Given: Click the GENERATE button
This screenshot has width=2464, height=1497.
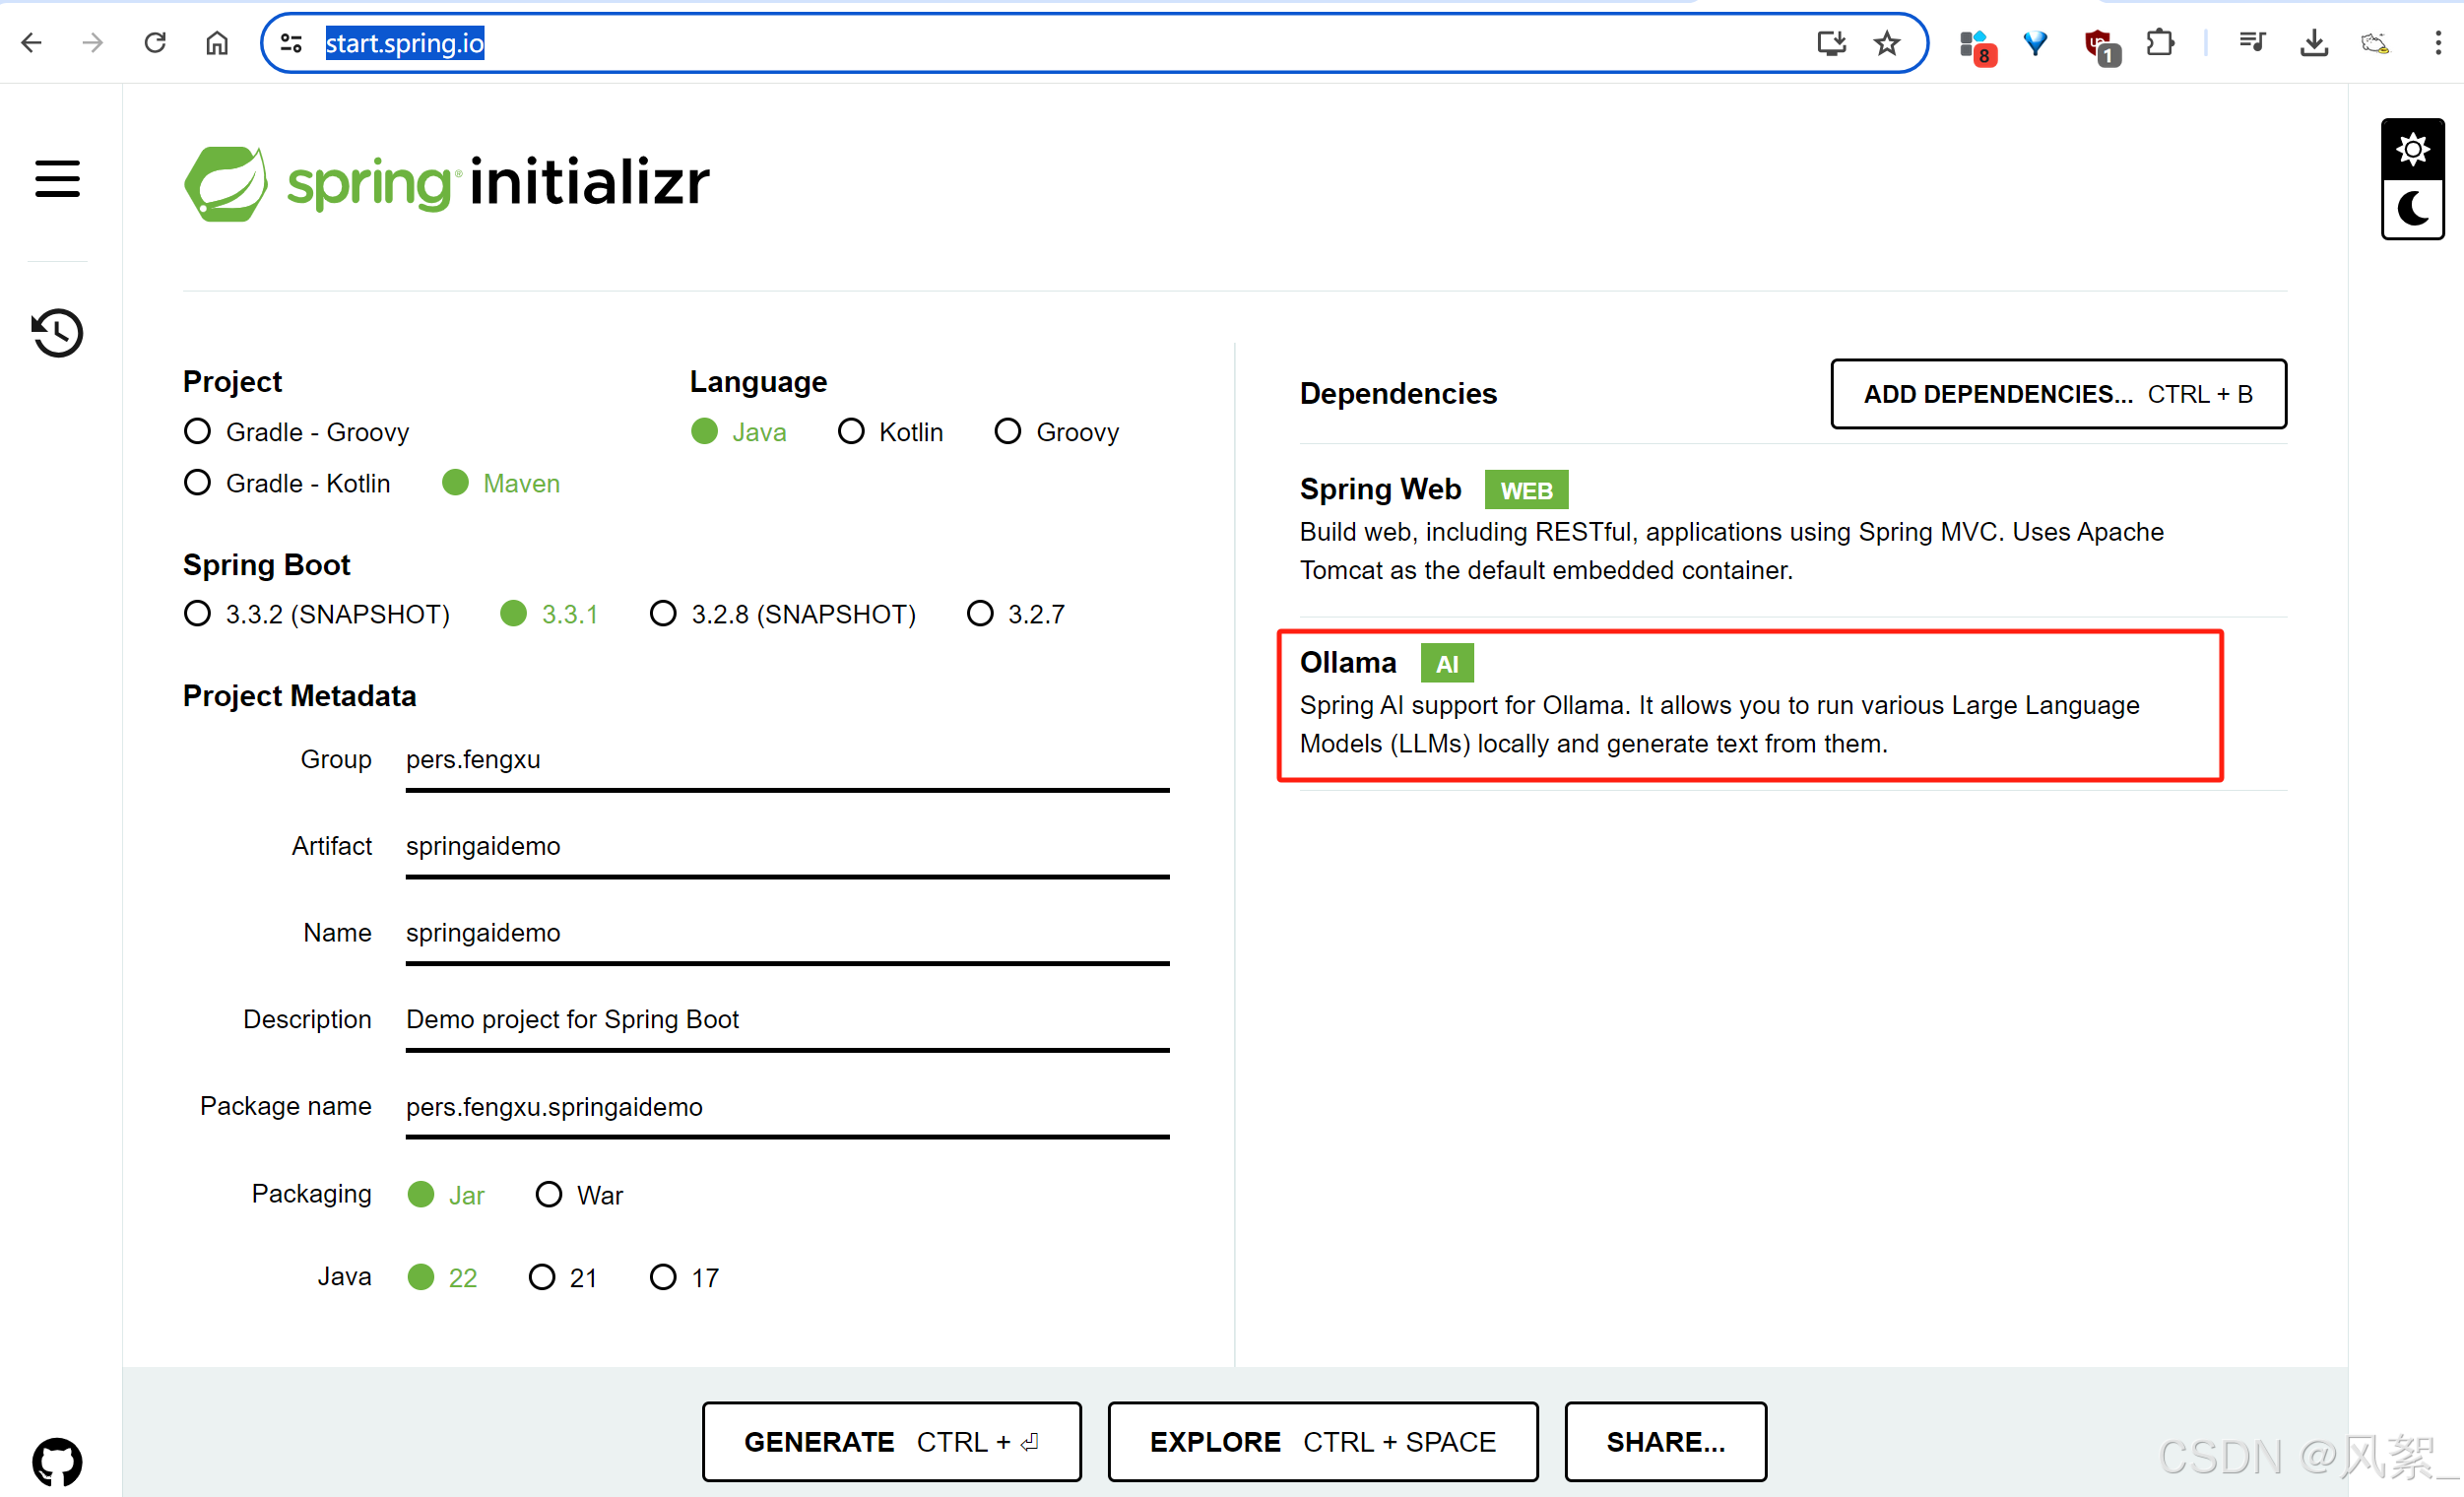Looking at the screenshot, I should click(x=891, y=1442).
